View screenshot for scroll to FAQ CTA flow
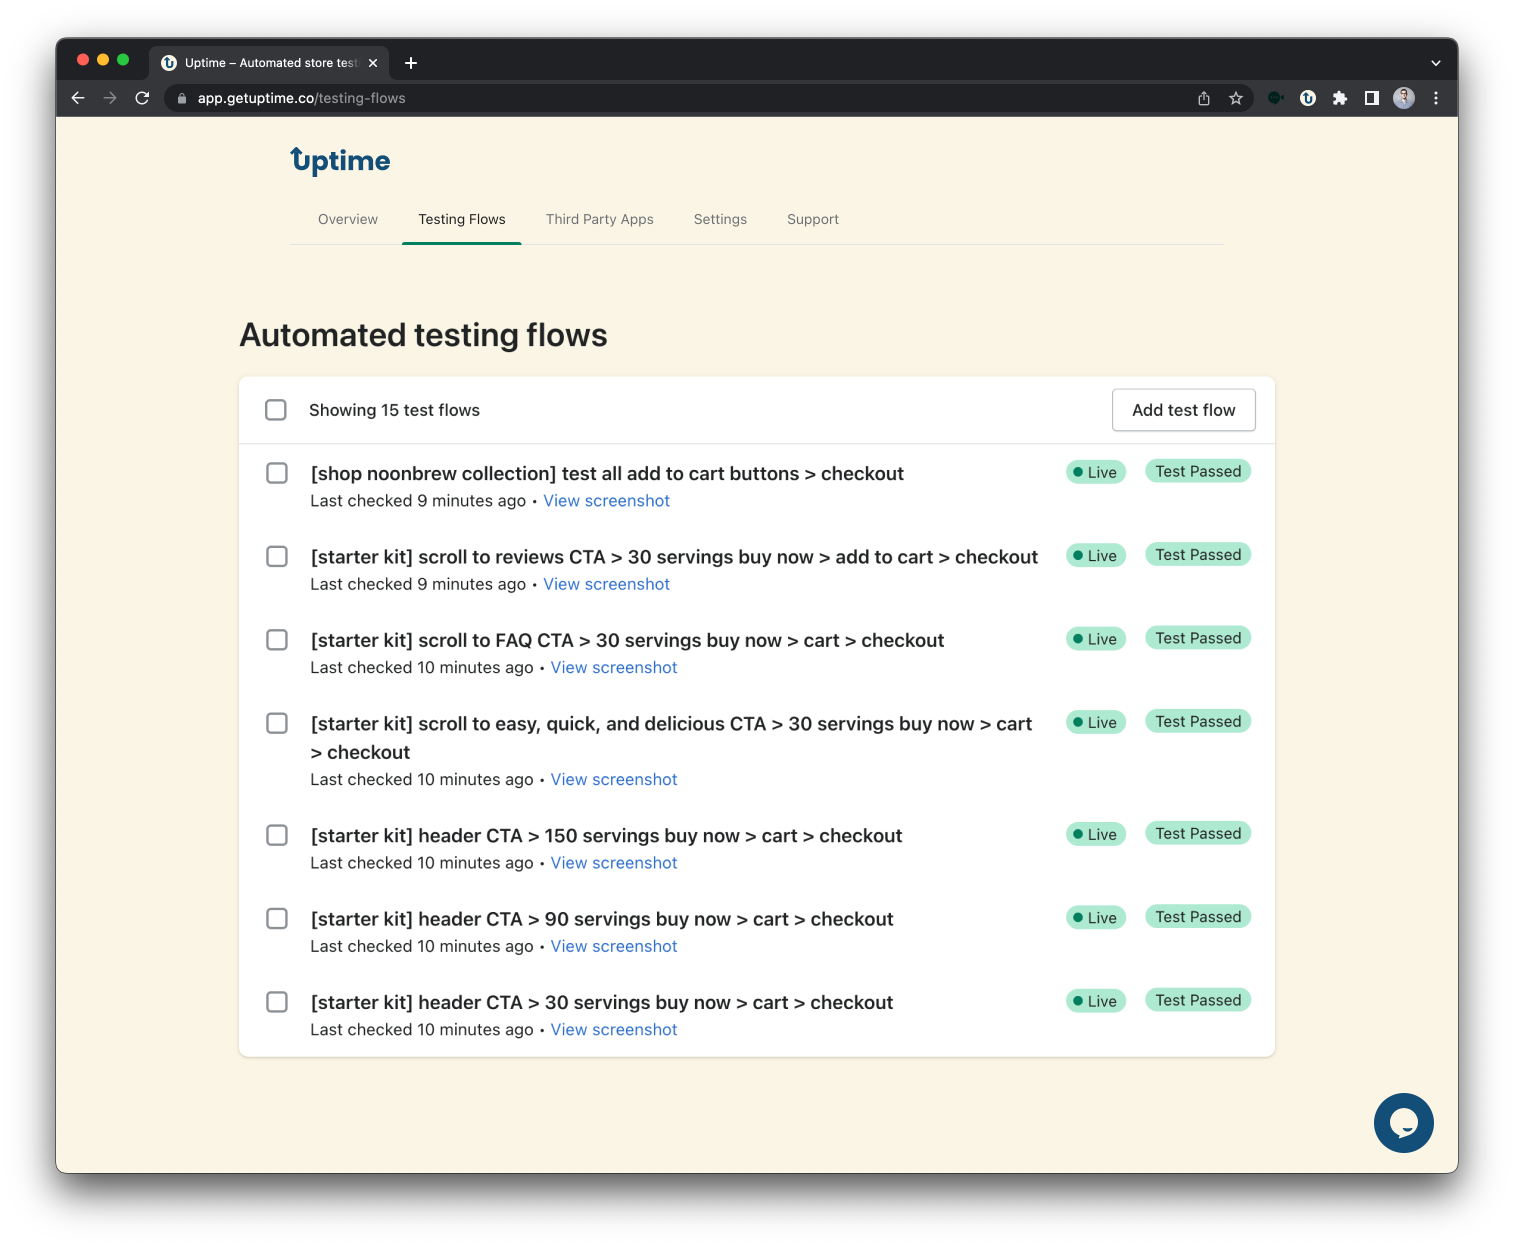1514x1247 pixels. coord(614,668)
